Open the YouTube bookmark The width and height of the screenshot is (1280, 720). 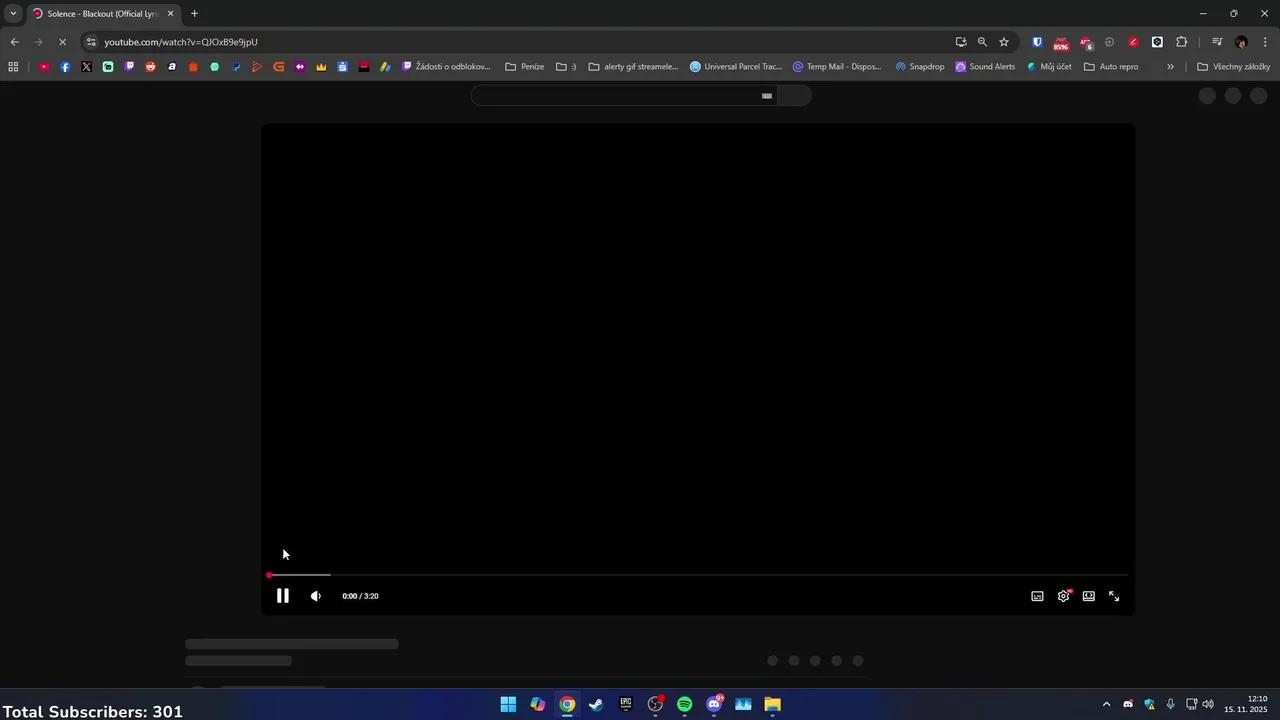pos(44,67)
